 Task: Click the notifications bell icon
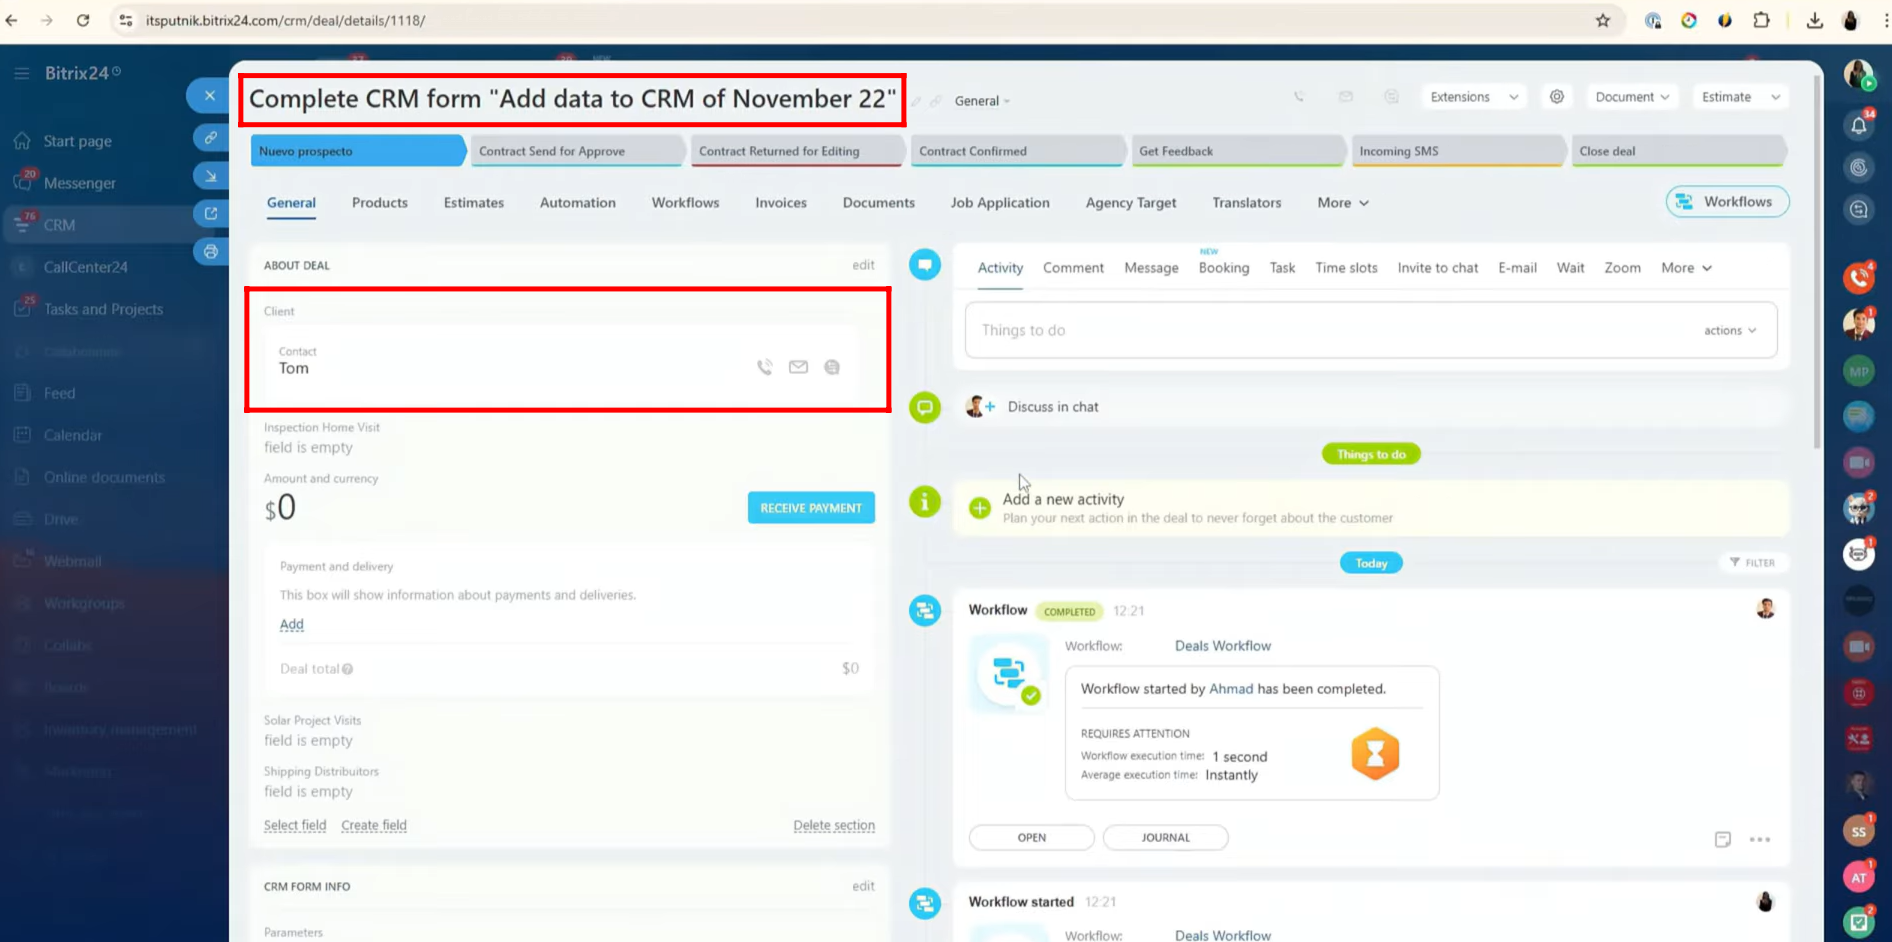tap(1858, 125)
